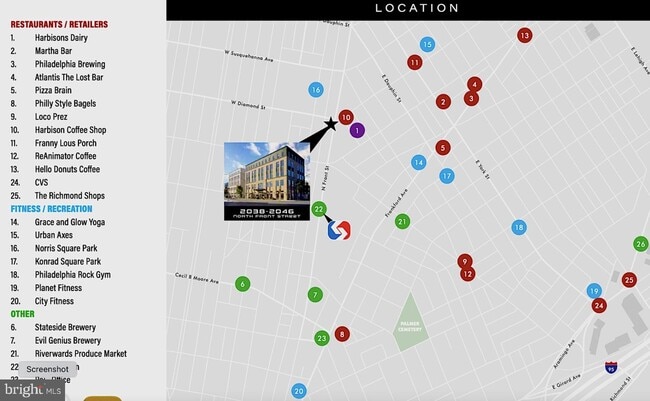Select red marker 13 on the map
650x401 pixels.
[524, 35]
